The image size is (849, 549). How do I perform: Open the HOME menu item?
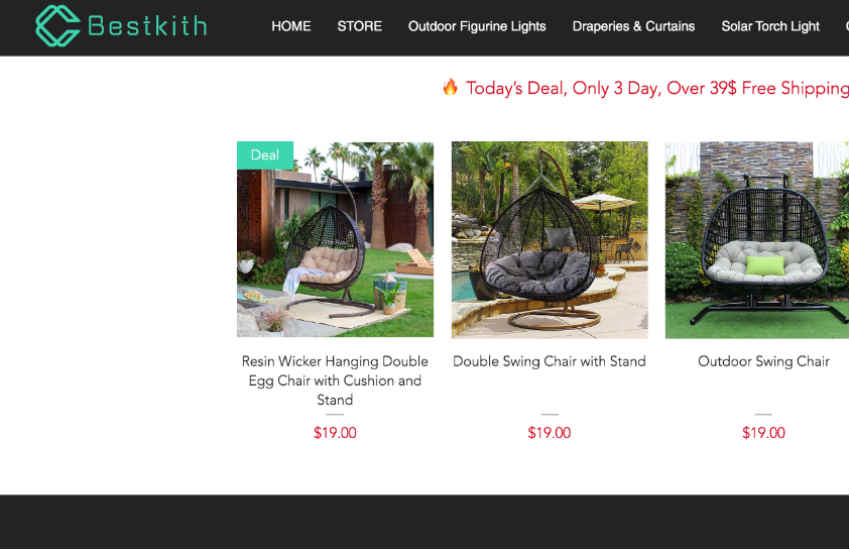pyautogui.click(x=291, y=26)
